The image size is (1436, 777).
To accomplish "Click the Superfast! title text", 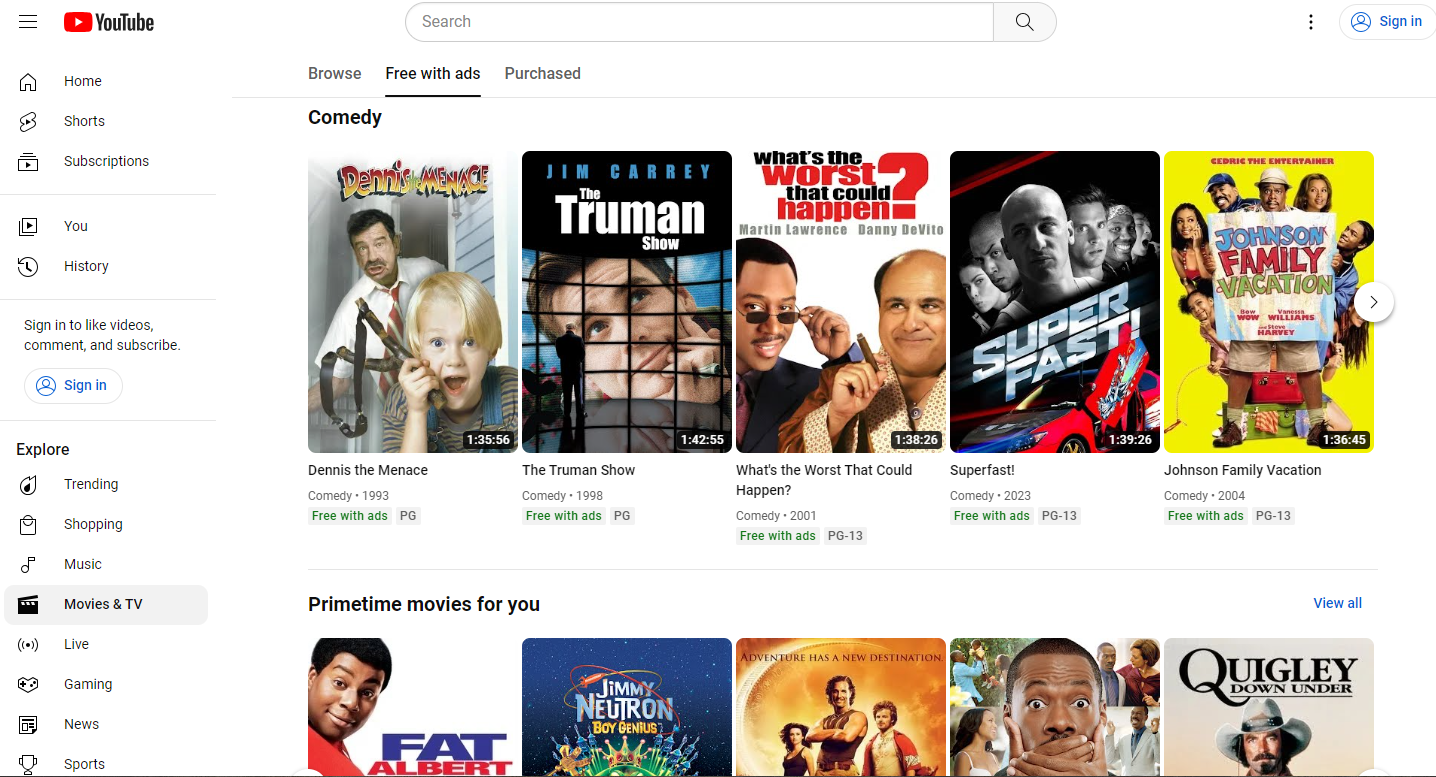I will tap(982, 470).
